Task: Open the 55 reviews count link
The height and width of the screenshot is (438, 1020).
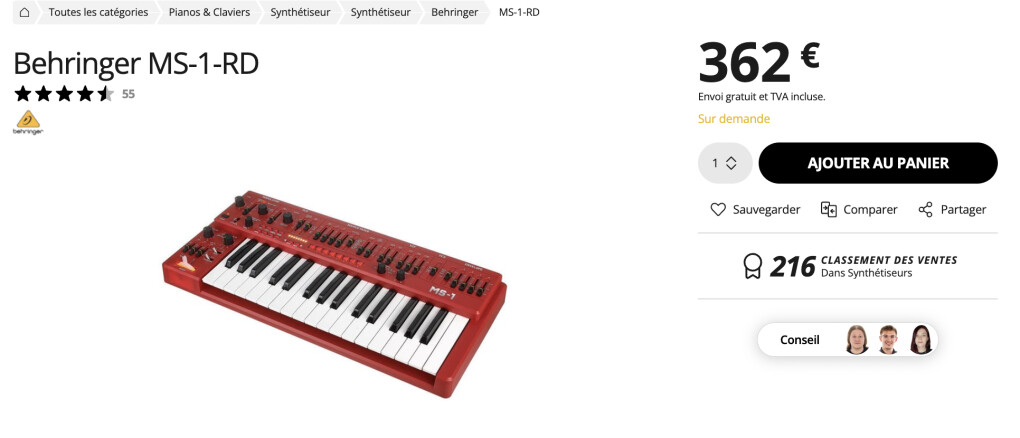Action: [x=128, y=94]
